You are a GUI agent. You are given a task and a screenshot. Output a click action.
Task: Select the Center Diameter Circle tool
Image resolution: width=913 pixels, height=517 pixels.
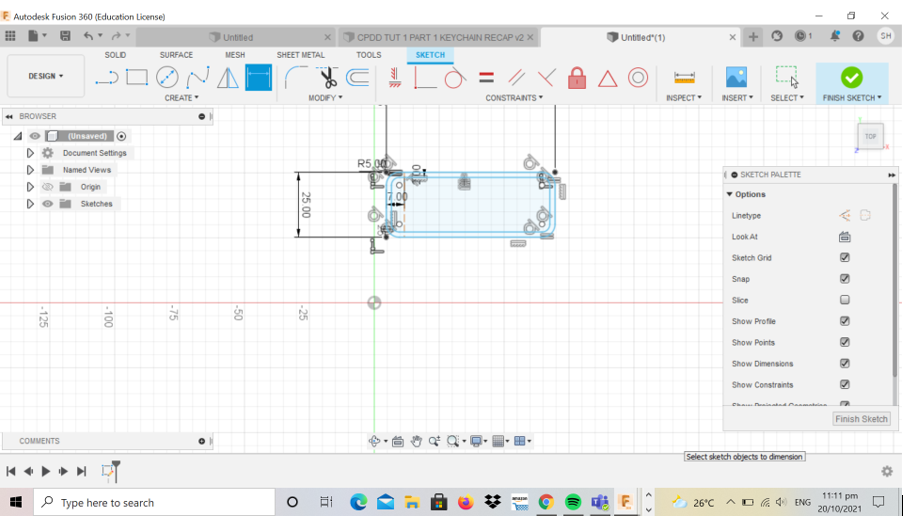point(167,77)
